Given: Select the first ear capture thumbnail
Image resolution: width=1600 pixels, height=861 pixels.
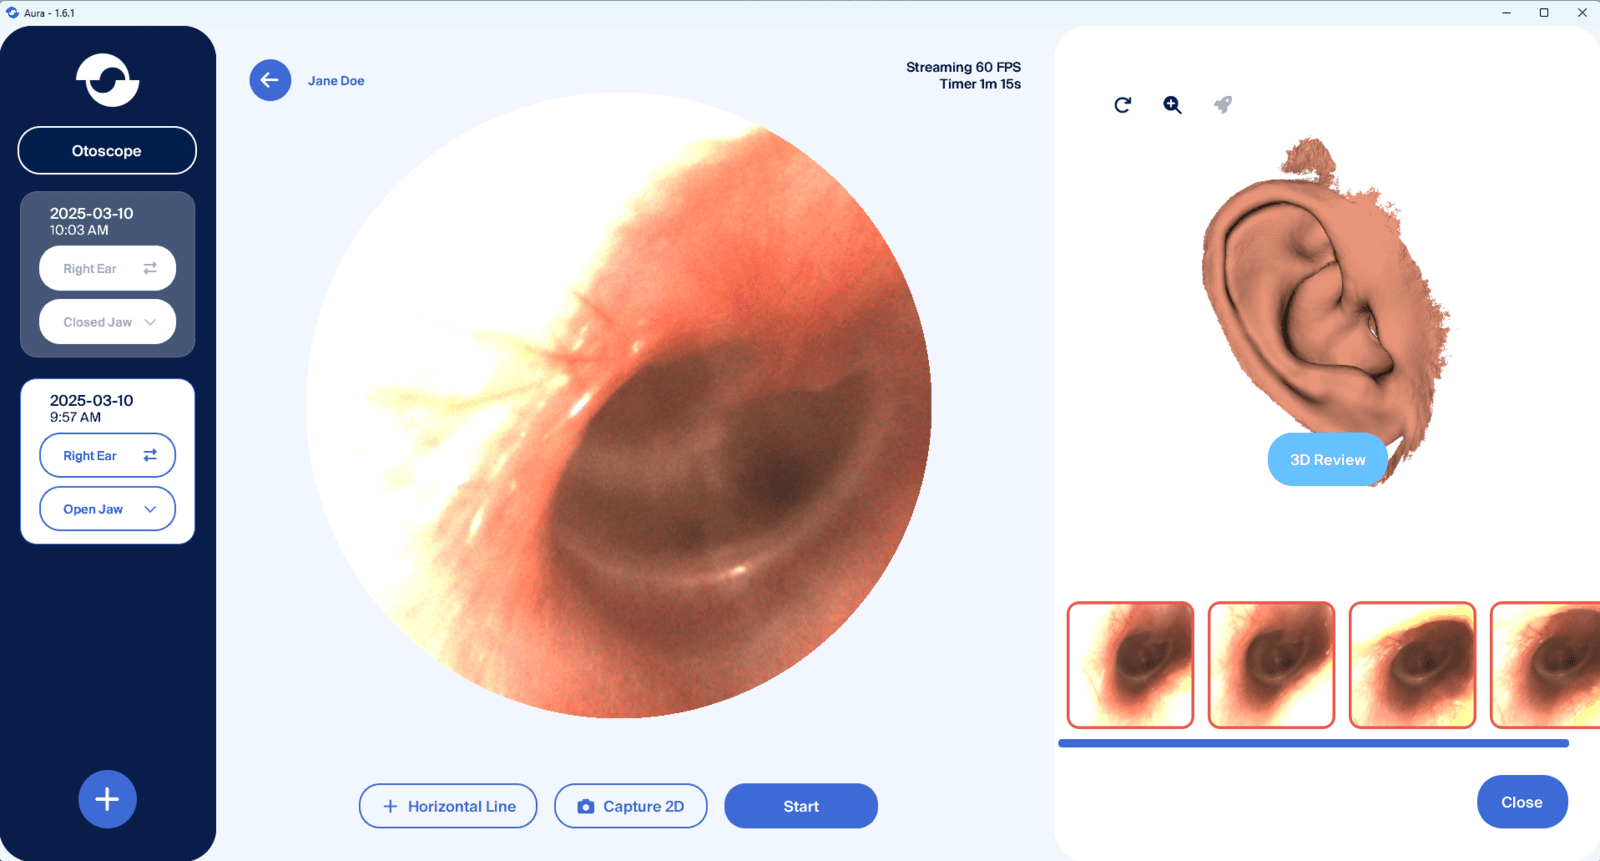Looking at the screenshot, I should 1130,665.
